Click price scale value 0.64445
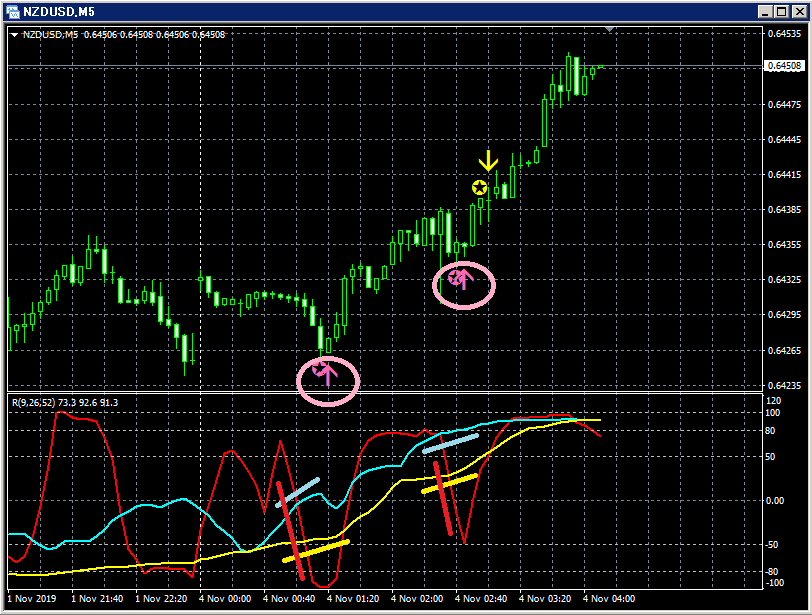 (784, 140)
